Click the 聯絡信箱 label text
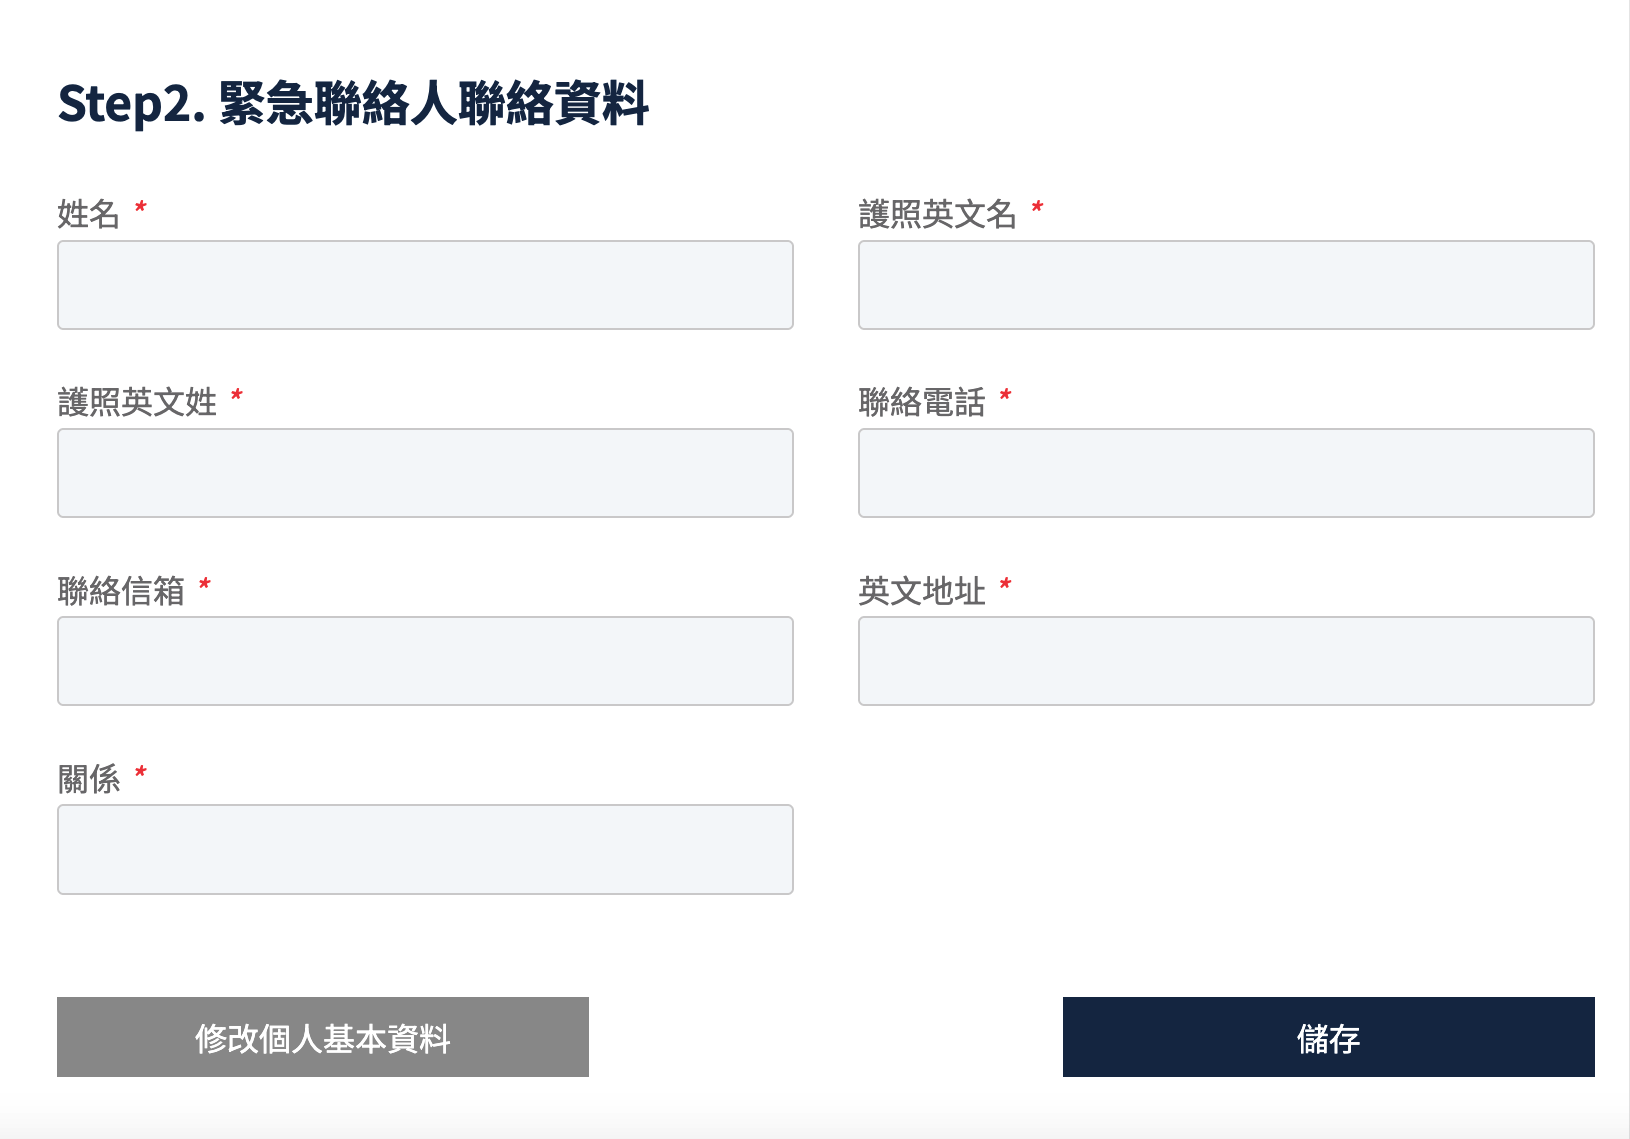Image resolution: width=1630 pixels, height=1139 pixels. tap(121, 591)
